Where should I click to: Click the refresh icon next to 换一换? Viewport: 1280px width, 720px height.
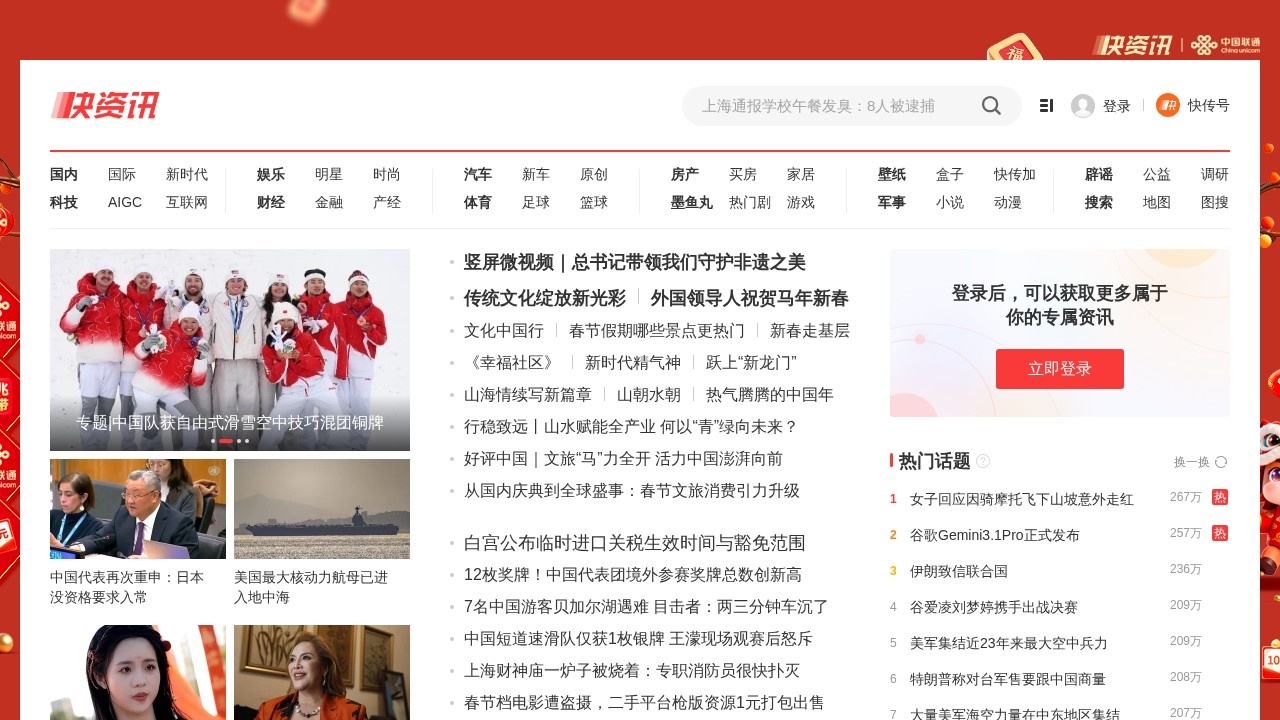pos(1222,462)
